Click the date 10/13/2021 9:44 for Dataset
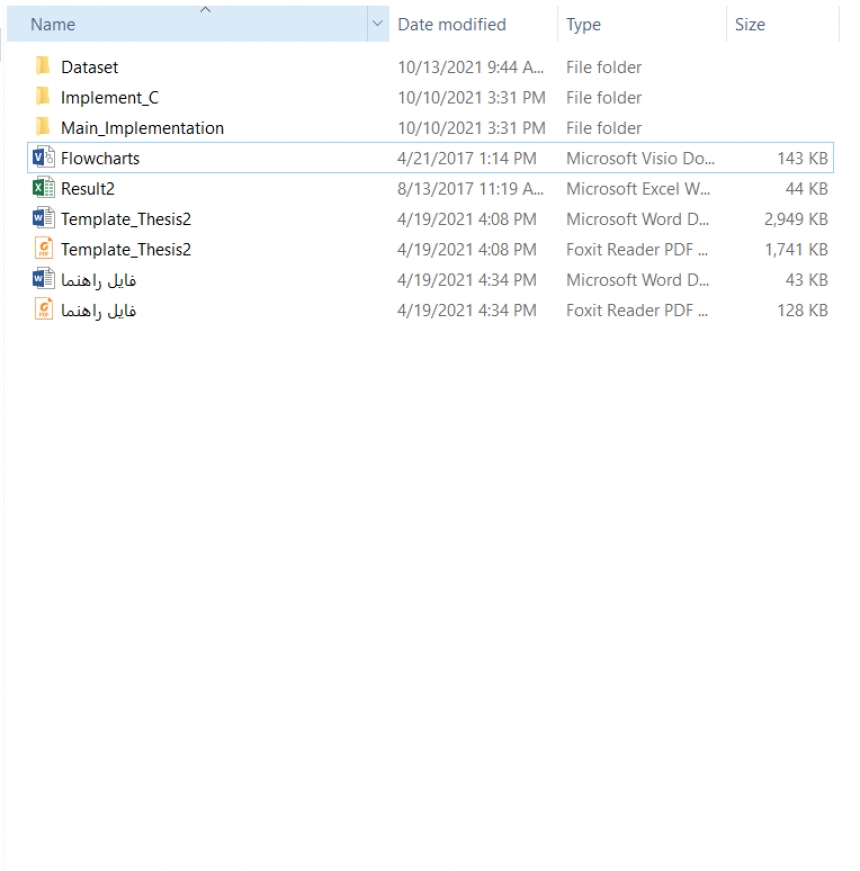The width and height of the screenshot is (860, 871). (471, 67)
